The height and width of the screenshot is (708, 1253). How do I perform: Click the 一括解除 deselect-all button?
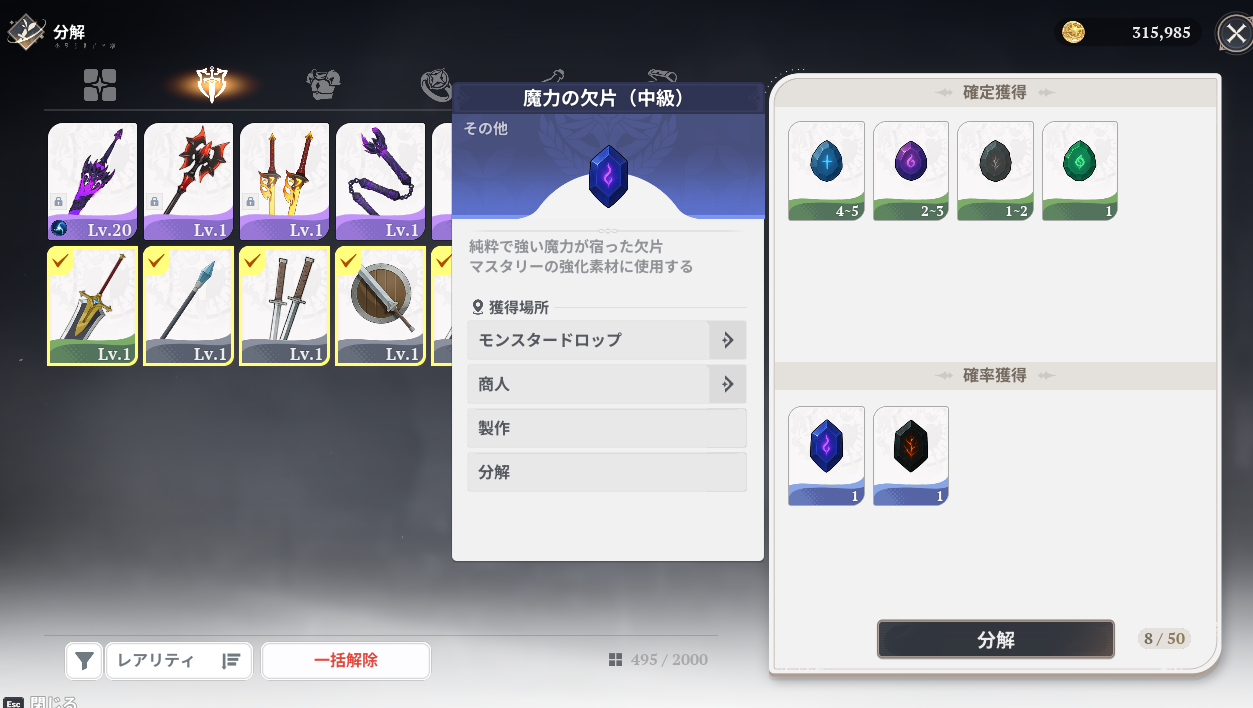click(x=346, y=661)
